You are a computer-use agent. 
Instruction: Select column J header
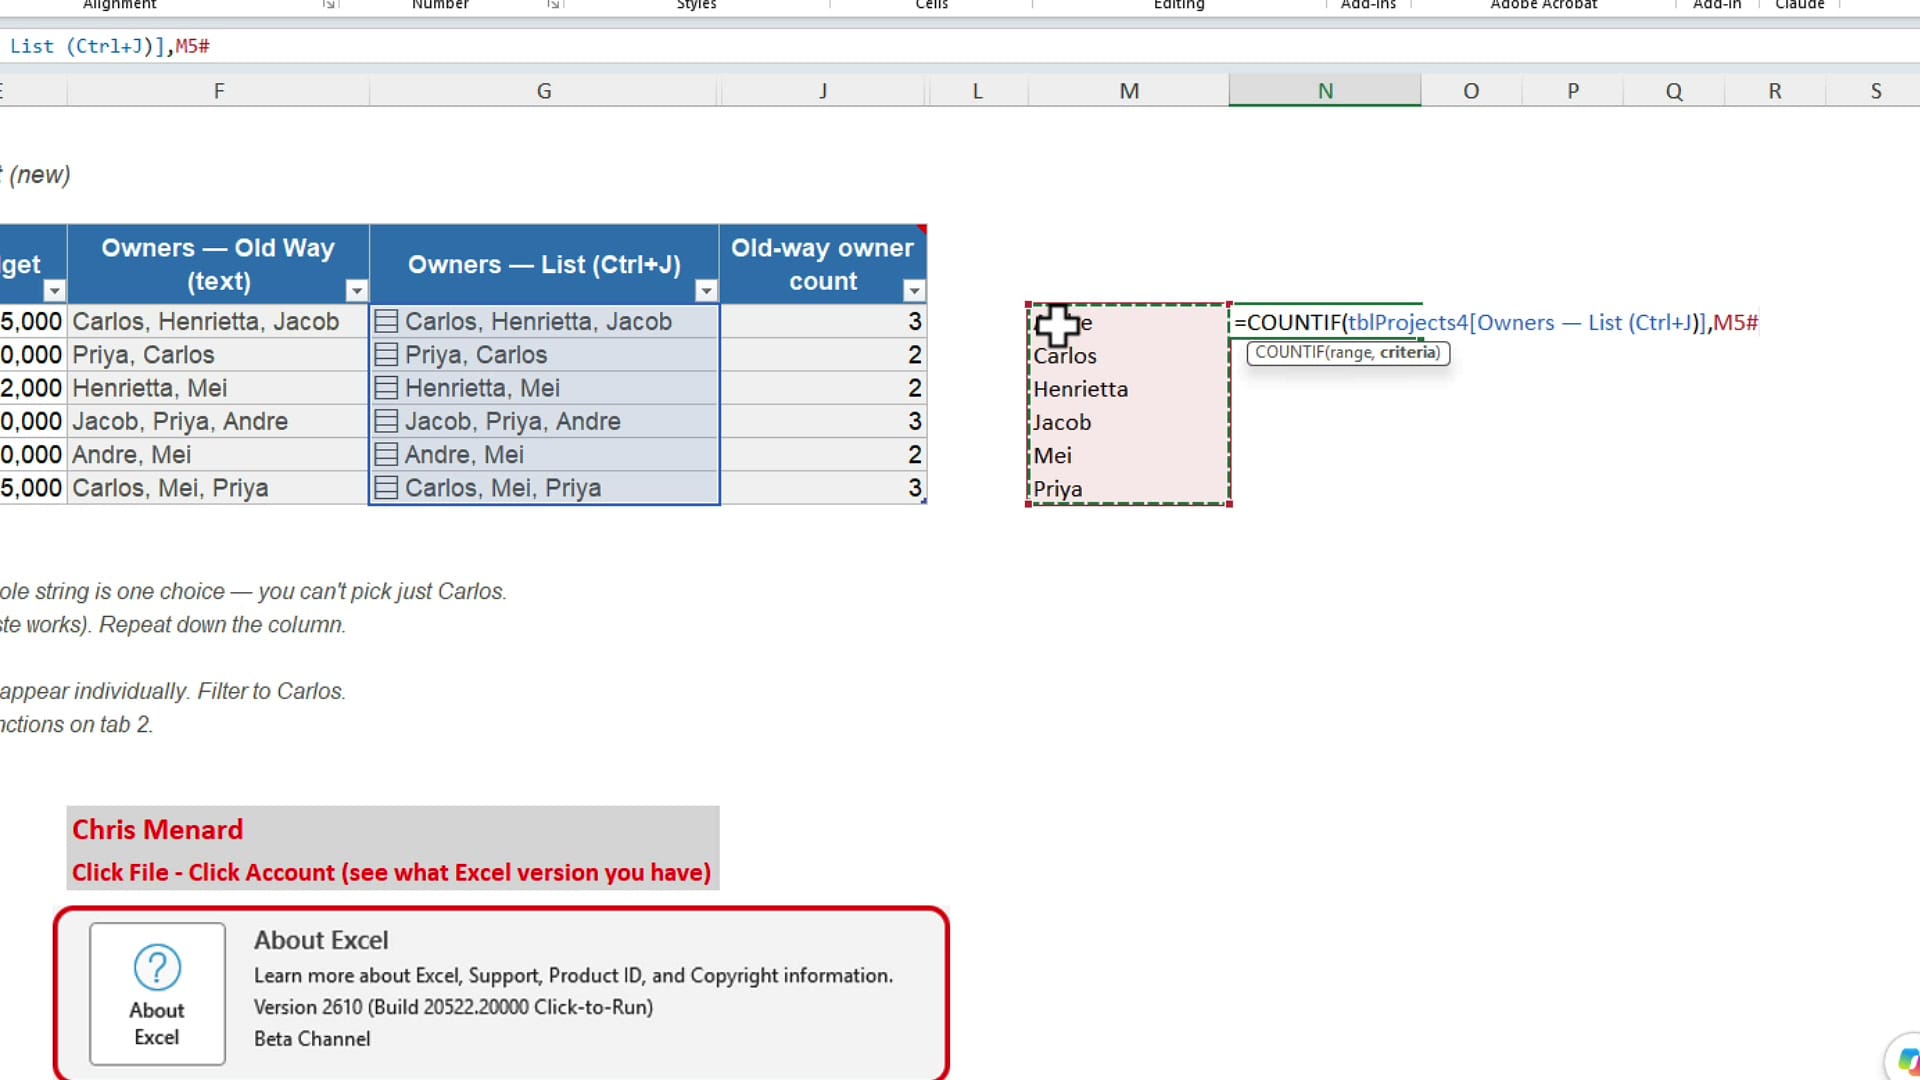click(x=823, y=91)
